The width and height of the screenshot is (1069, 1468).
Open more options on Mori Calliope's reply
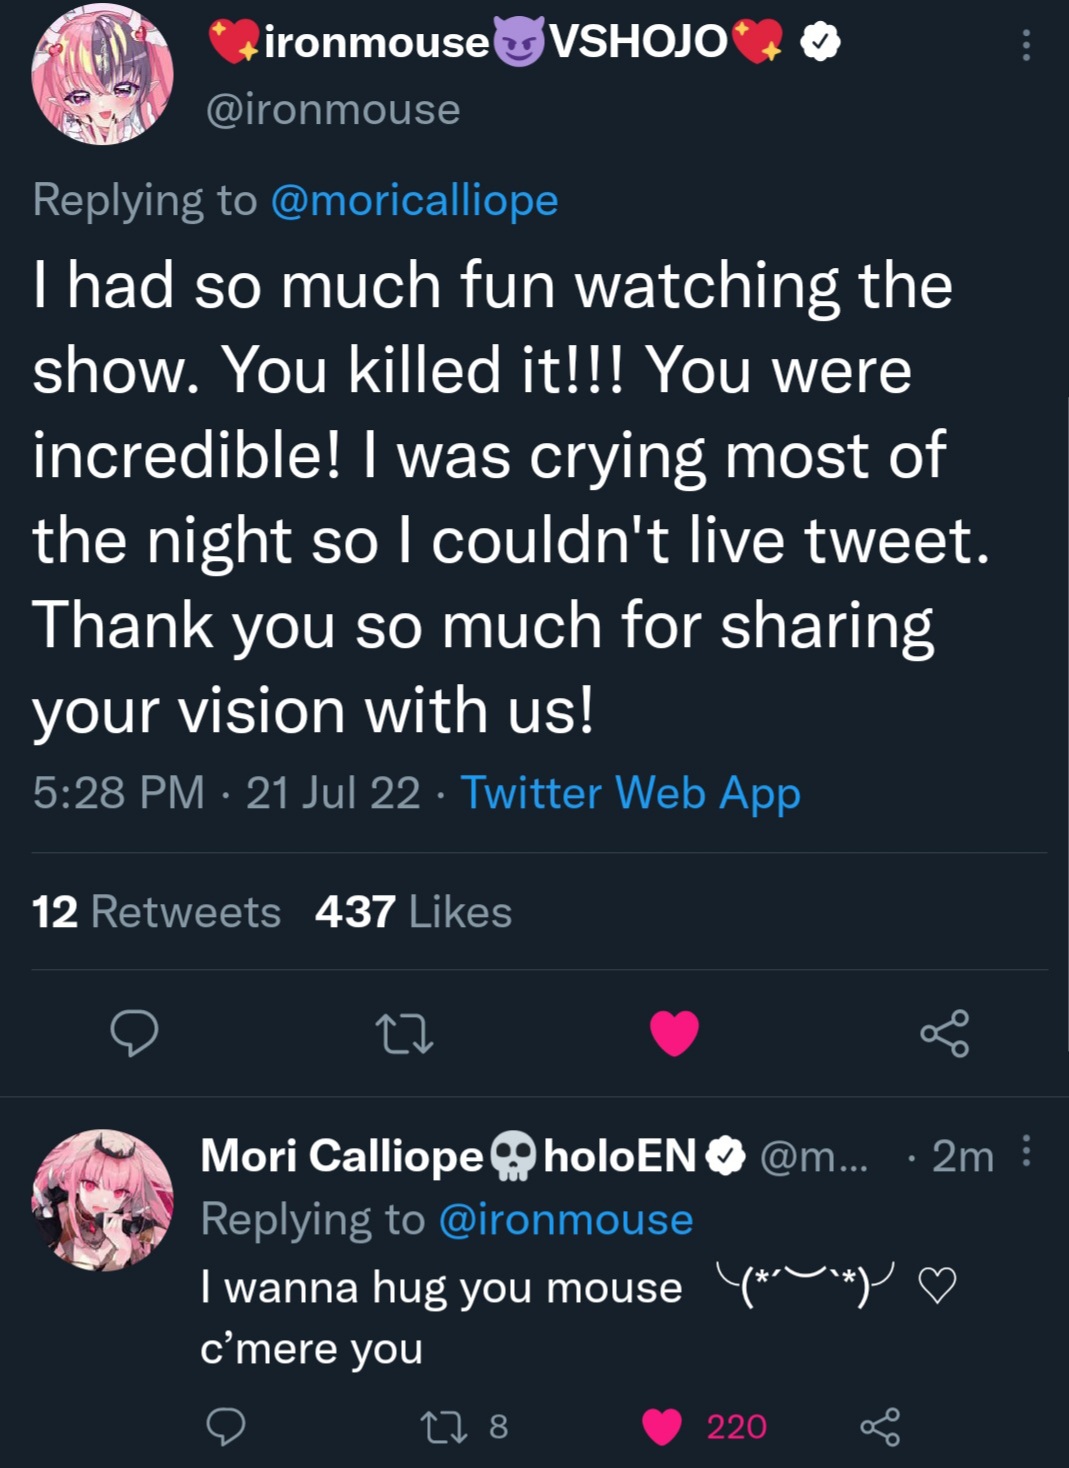(x=1026, y=1152)
